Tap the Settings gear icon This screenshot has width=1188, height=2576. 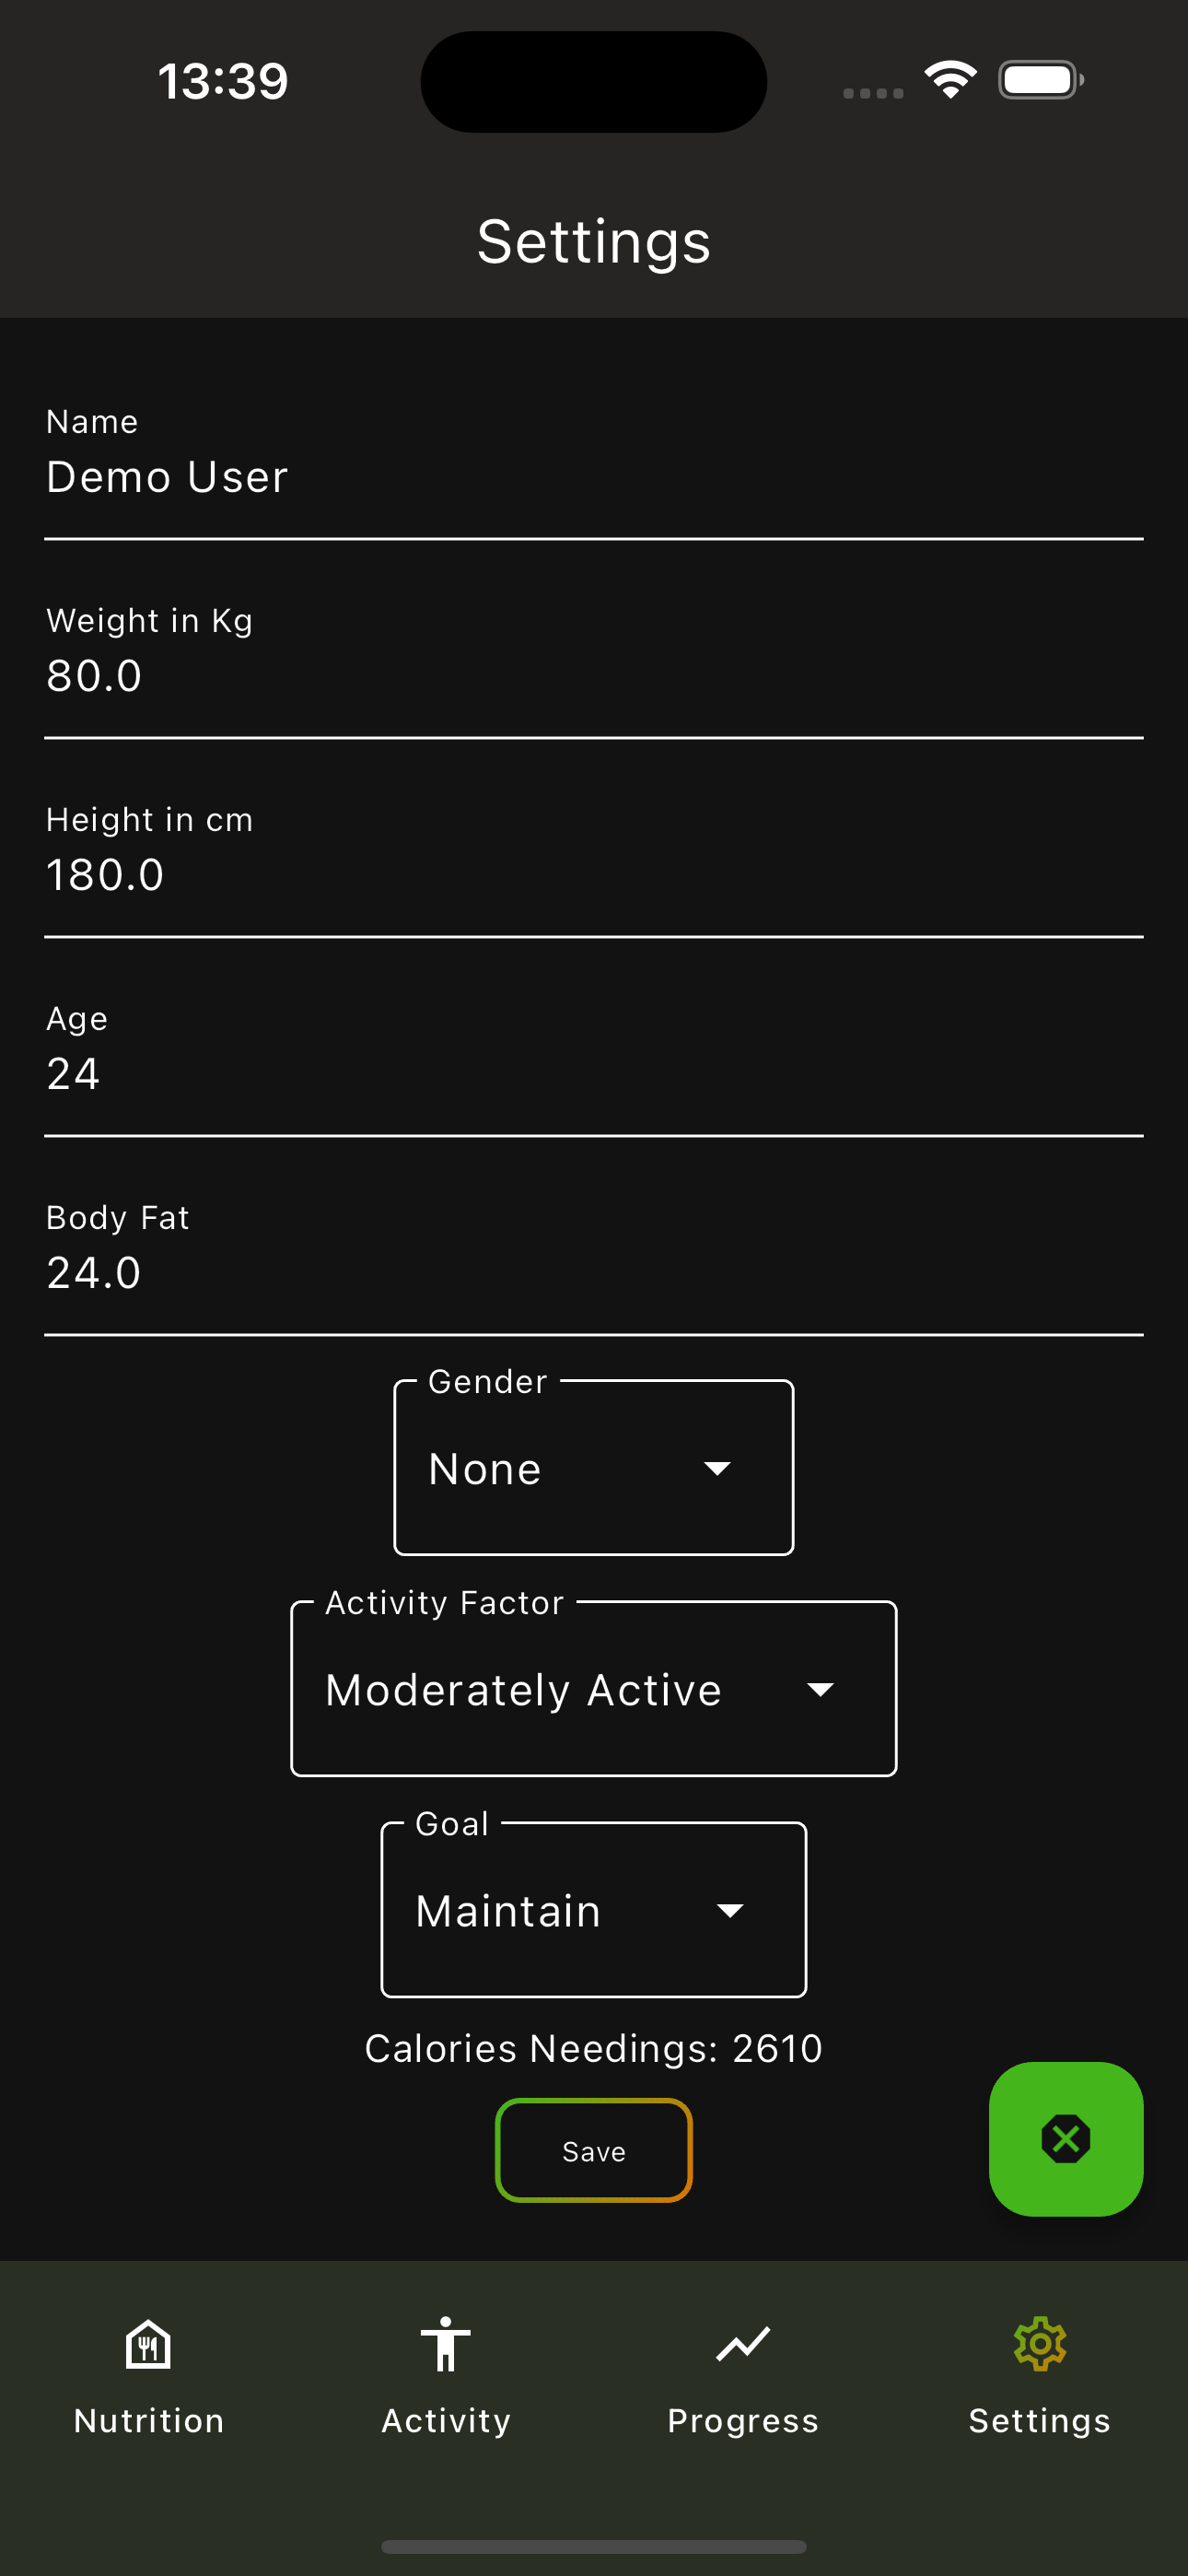pyautogui.click(x=1040, y=2343)
